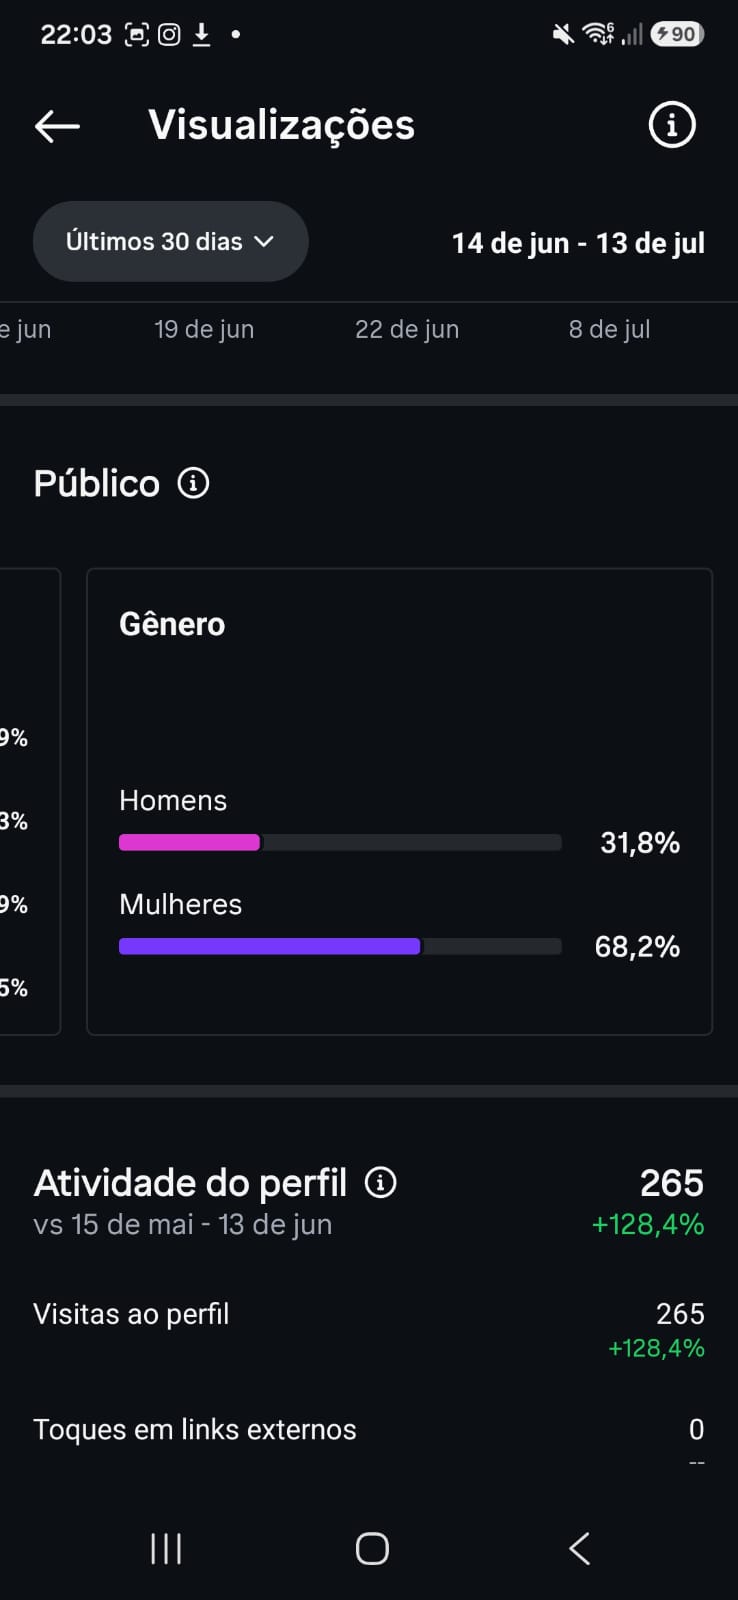Select the 22 de jun date marker
Viewport: 738px width, 1600px height.
407,329
